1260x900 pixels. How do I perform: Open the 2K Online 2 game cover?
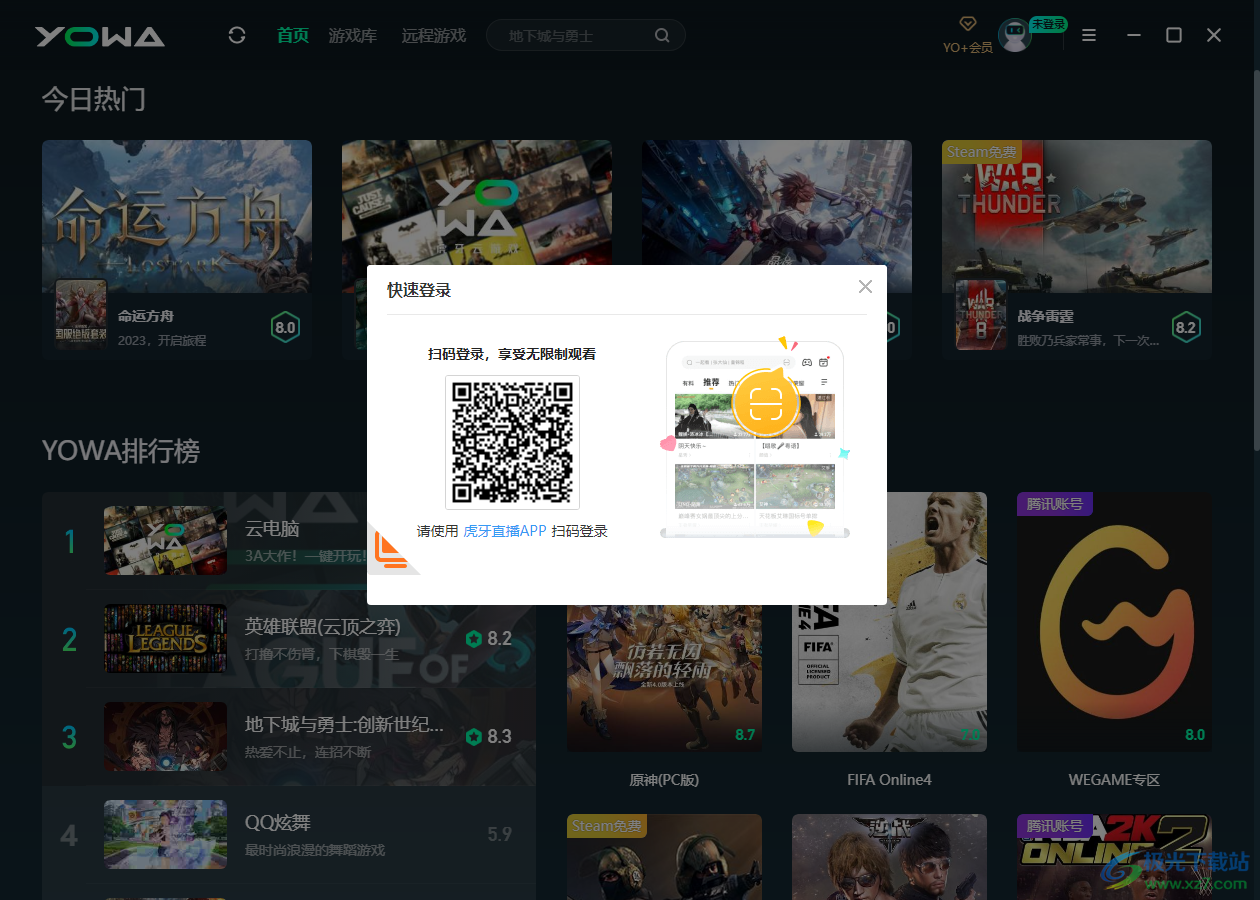tap(1114, 857)
